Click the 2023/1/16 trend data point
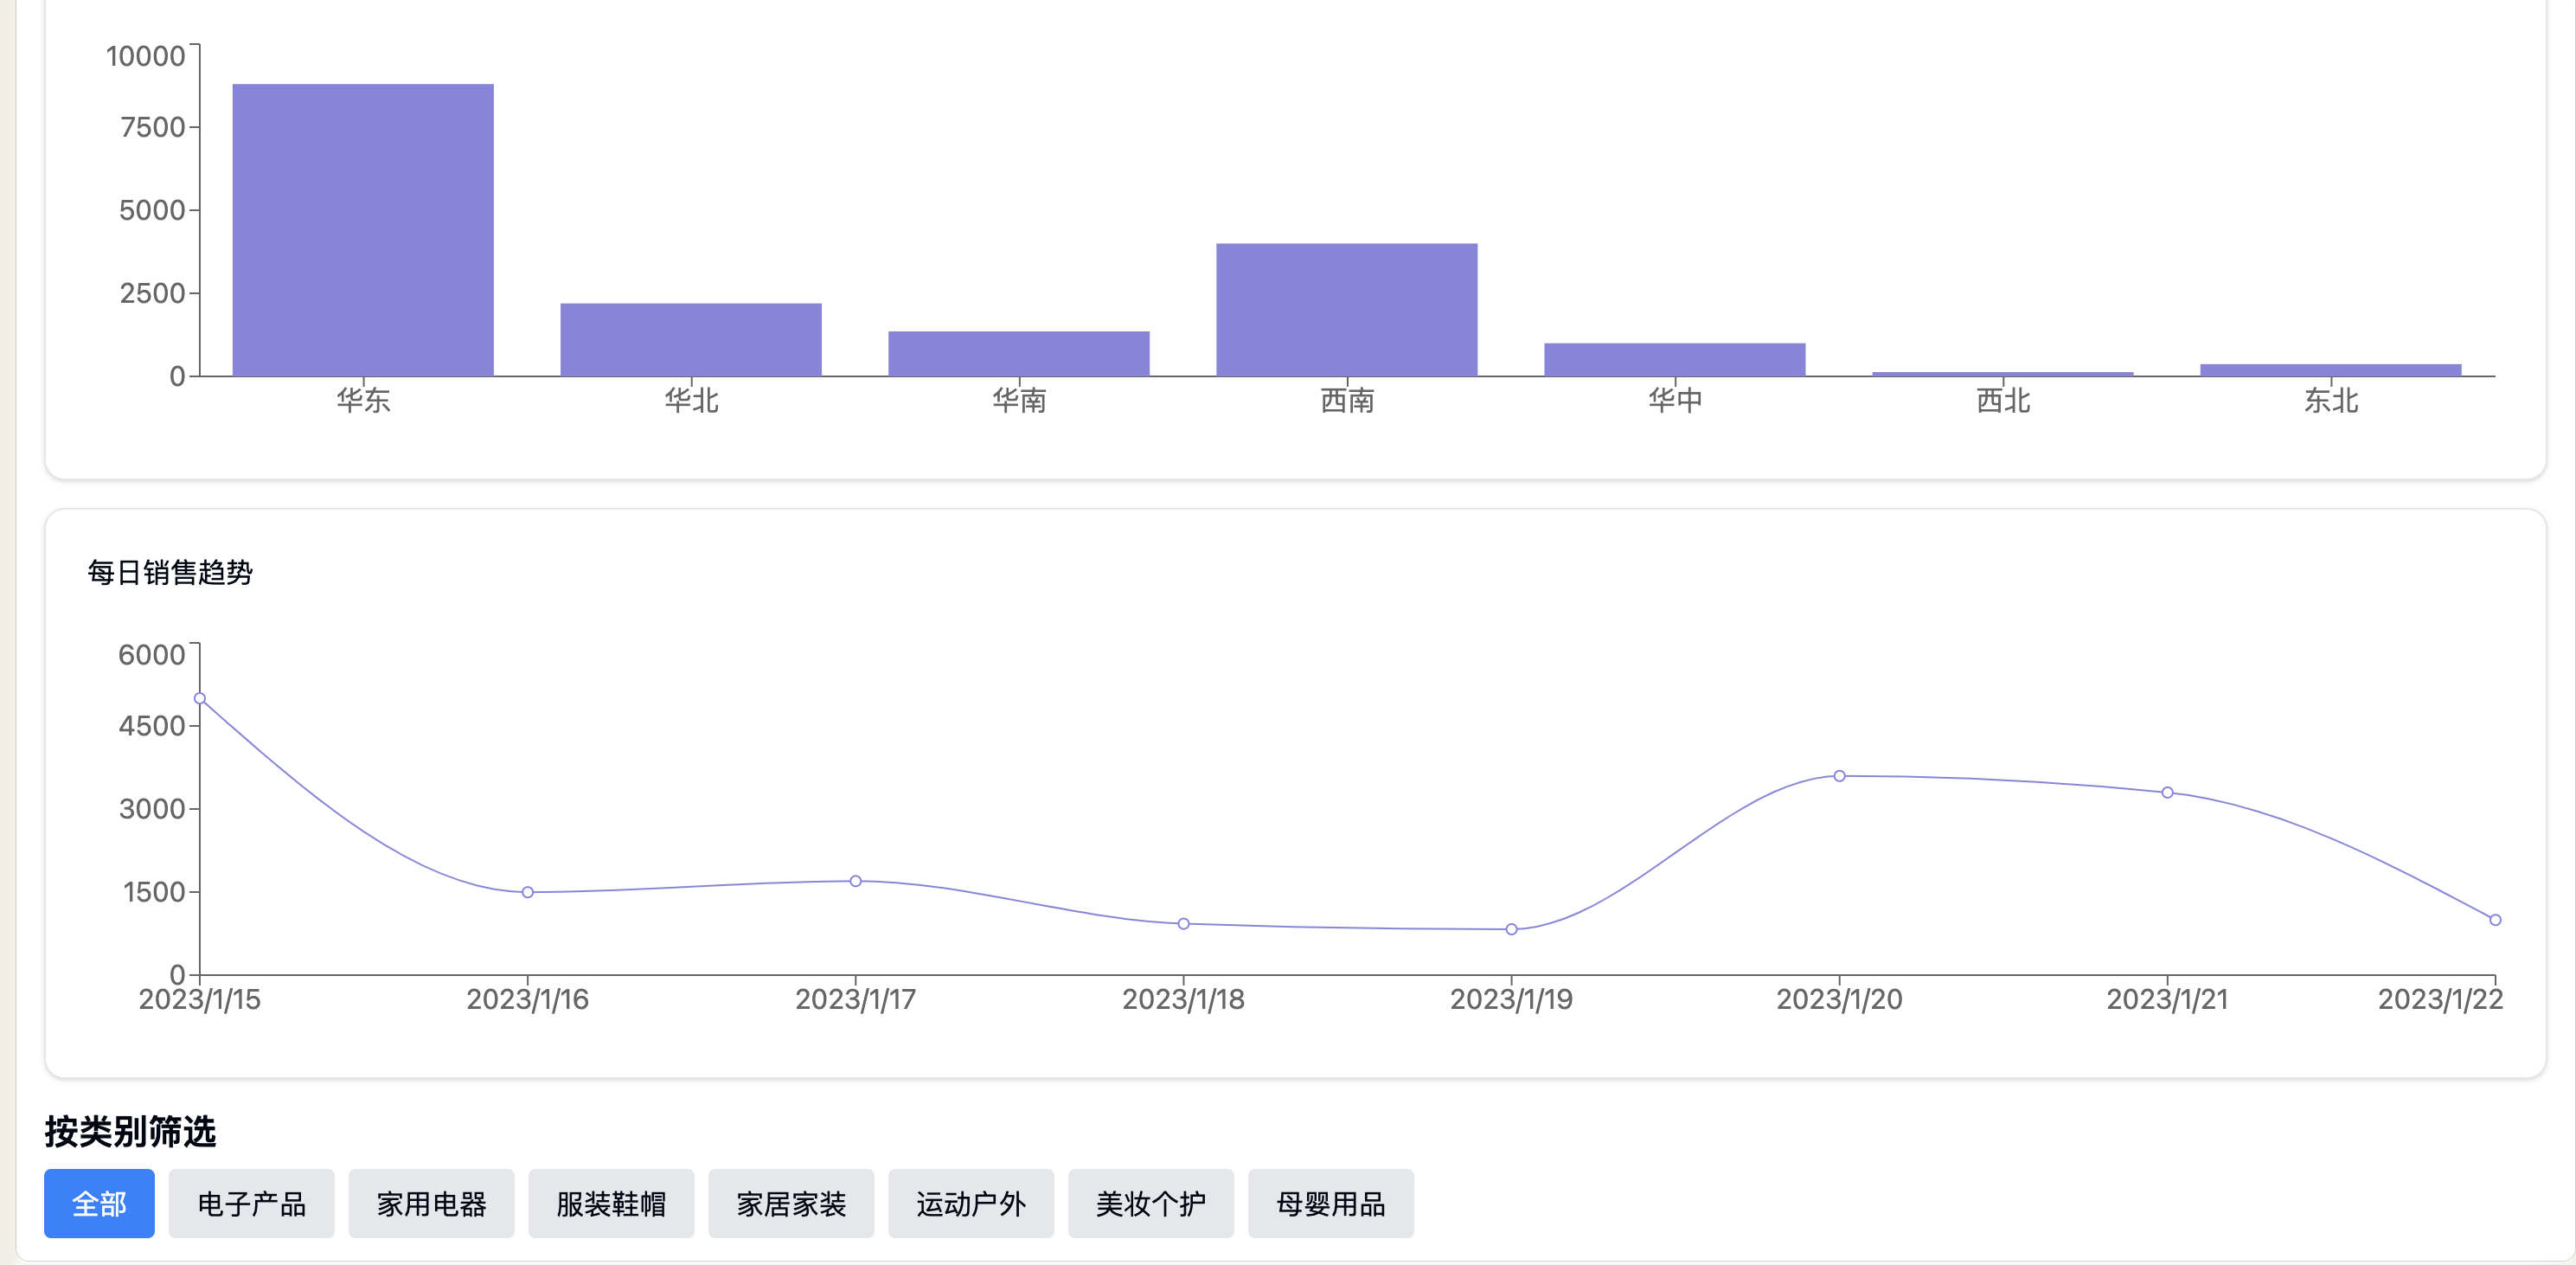 pos(528,892)
